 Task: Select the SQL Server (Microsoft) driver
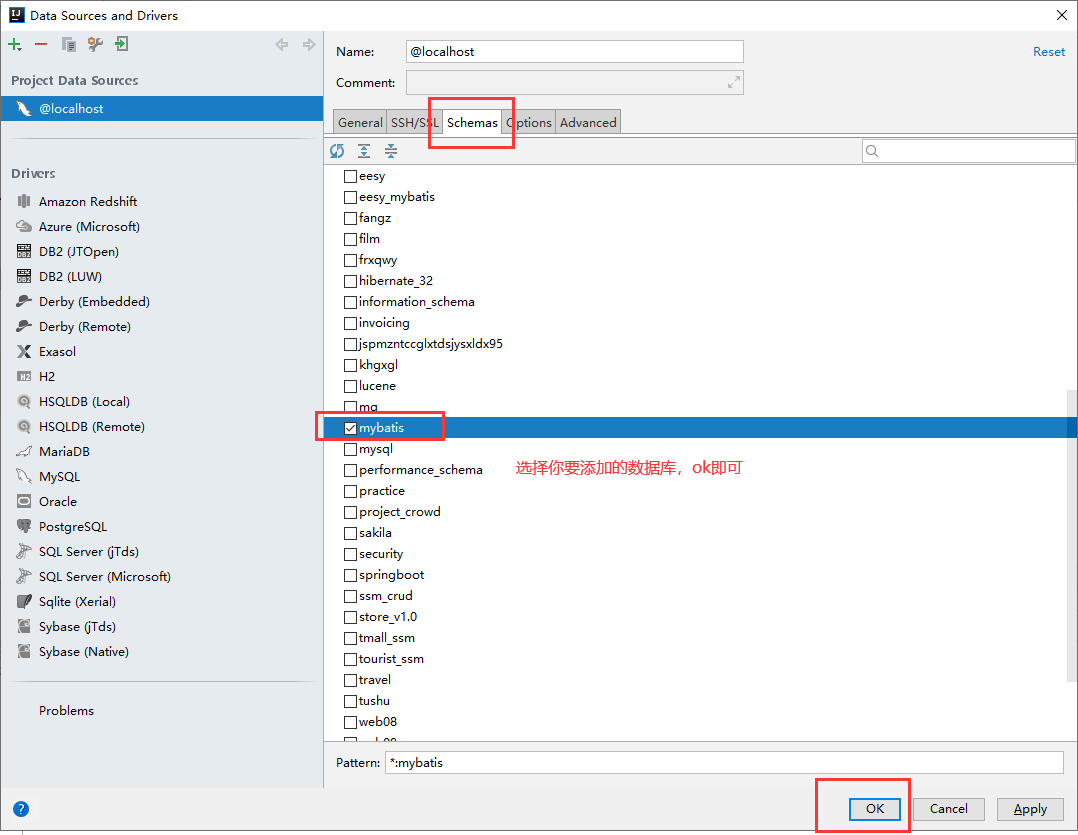coord(104,577)
